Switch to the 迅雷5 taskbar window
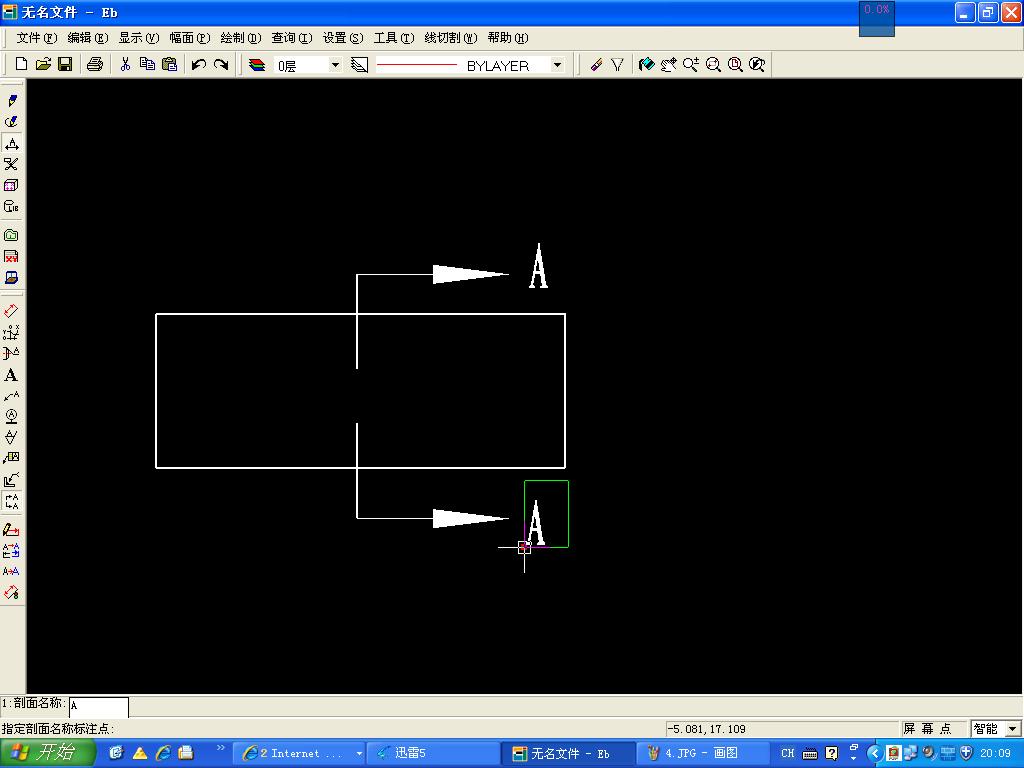This screenshot has height=768, width=1024. point(432,753)
